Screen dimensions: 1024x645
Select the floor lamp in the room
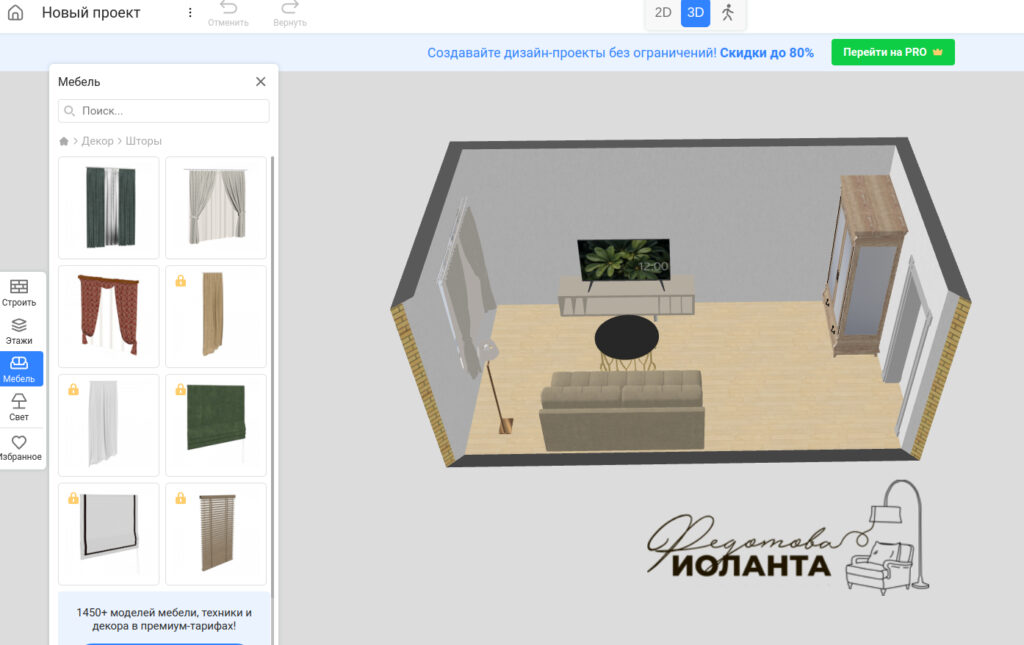click(x=496, y=388)
